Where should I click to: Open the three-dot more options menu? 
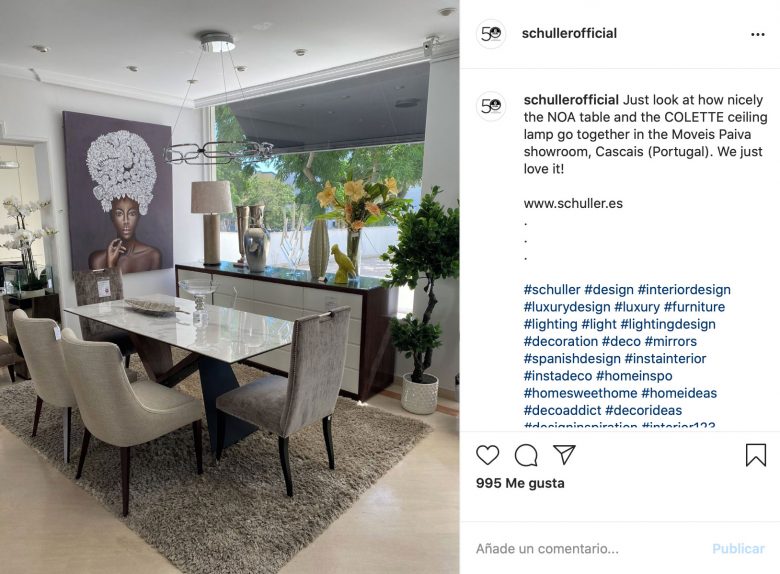coord(757,34)
